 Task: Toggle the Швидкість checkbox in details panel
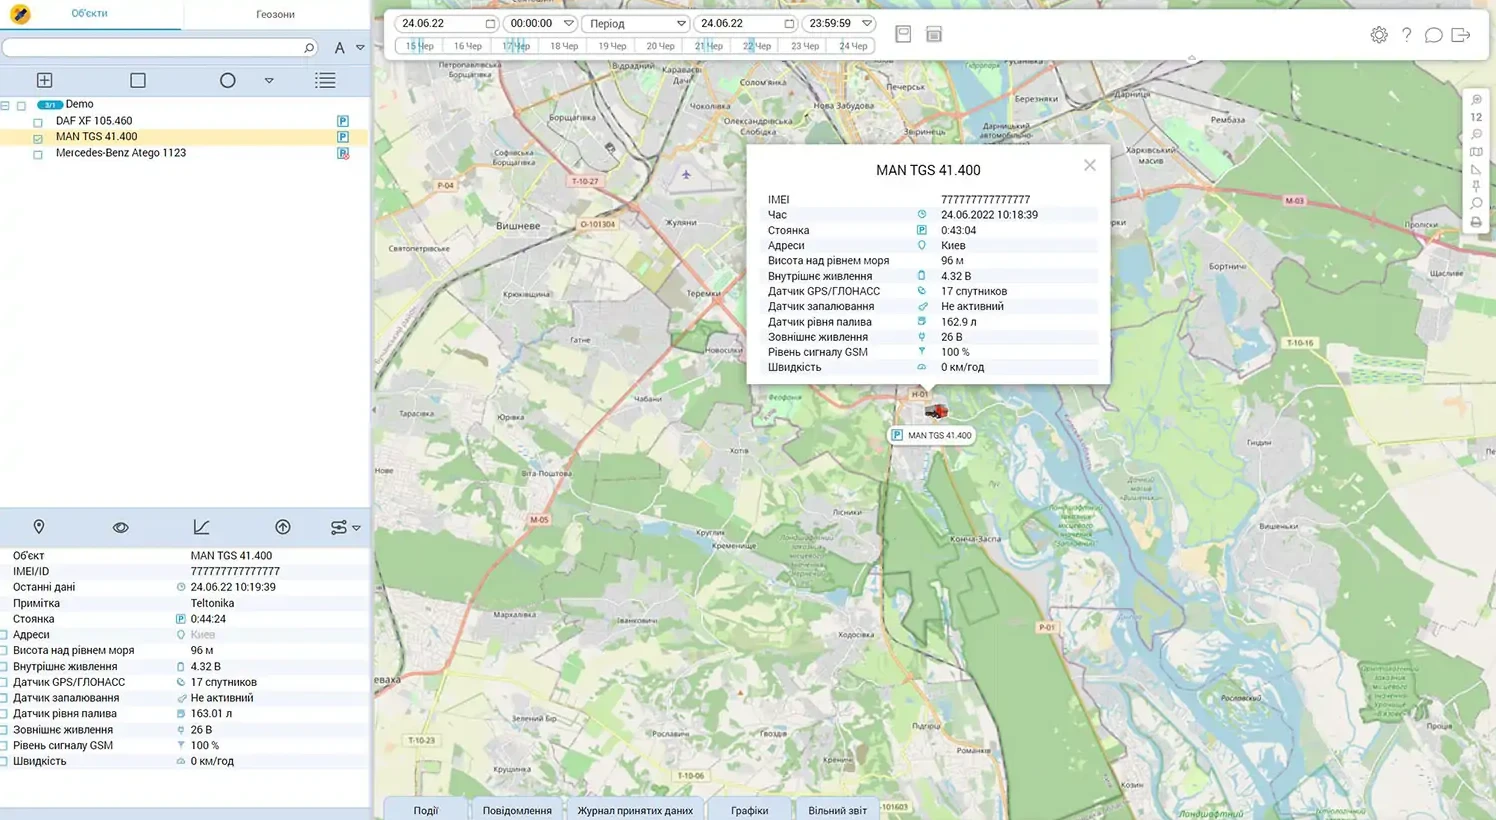coord(4,761)
